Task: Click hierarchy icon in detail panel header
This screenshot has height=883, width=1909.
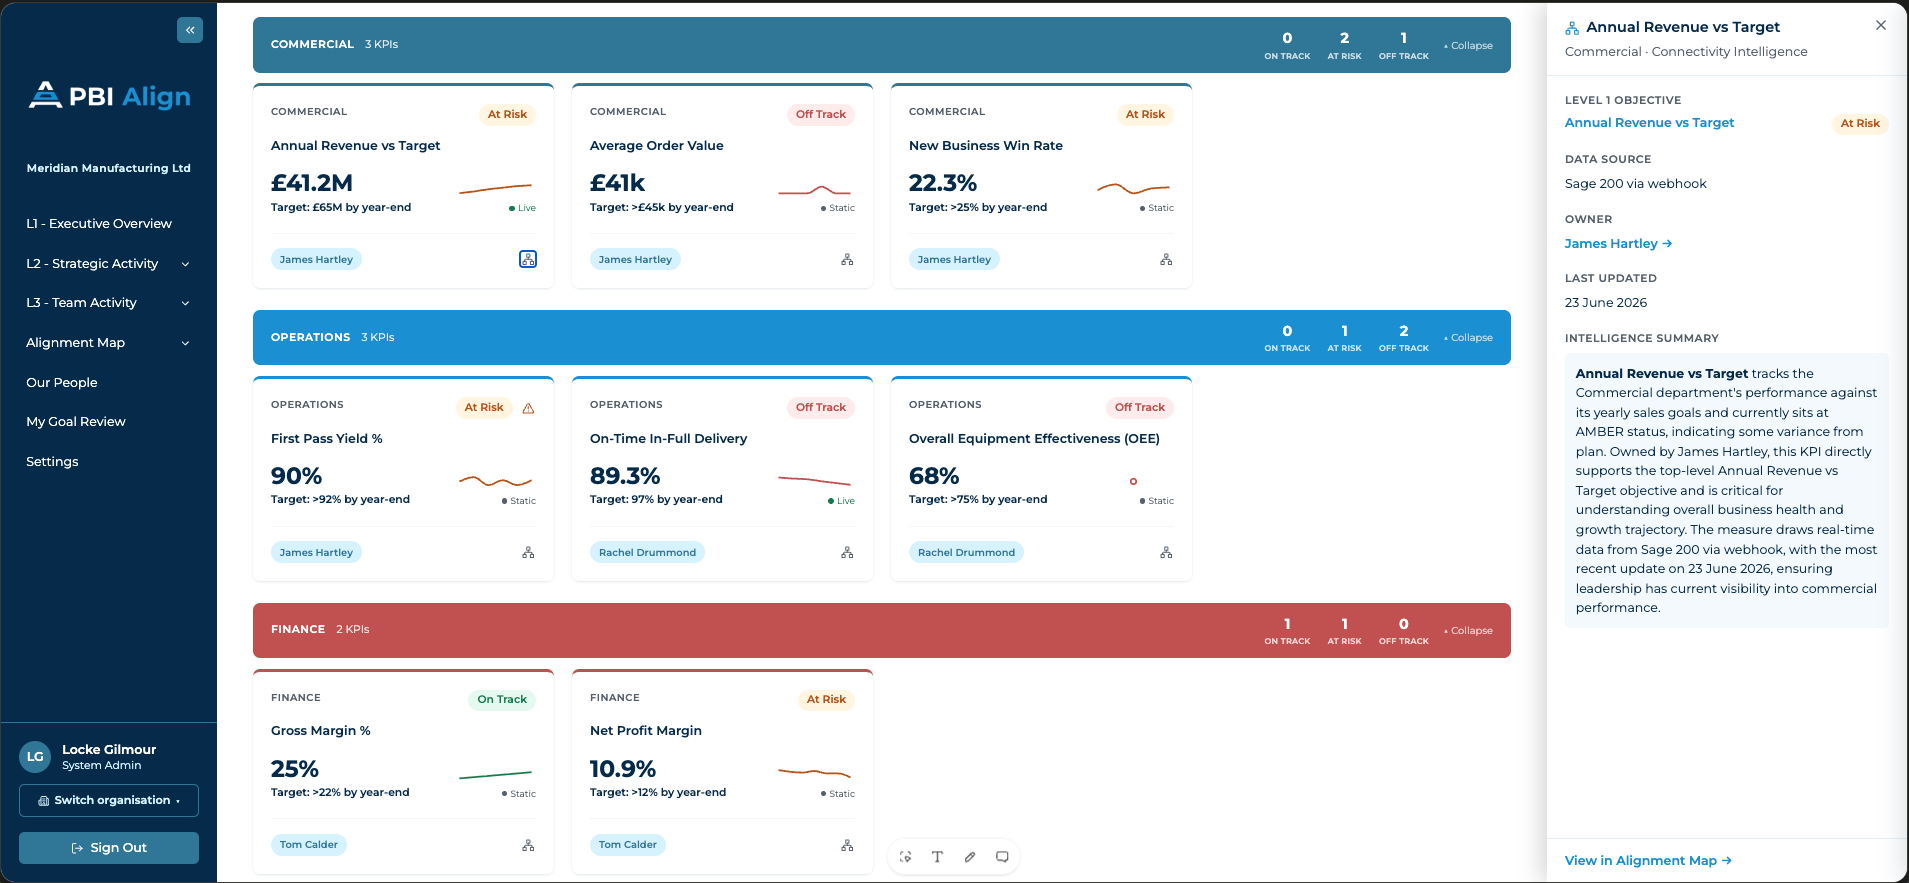Action: [1572, 28]
